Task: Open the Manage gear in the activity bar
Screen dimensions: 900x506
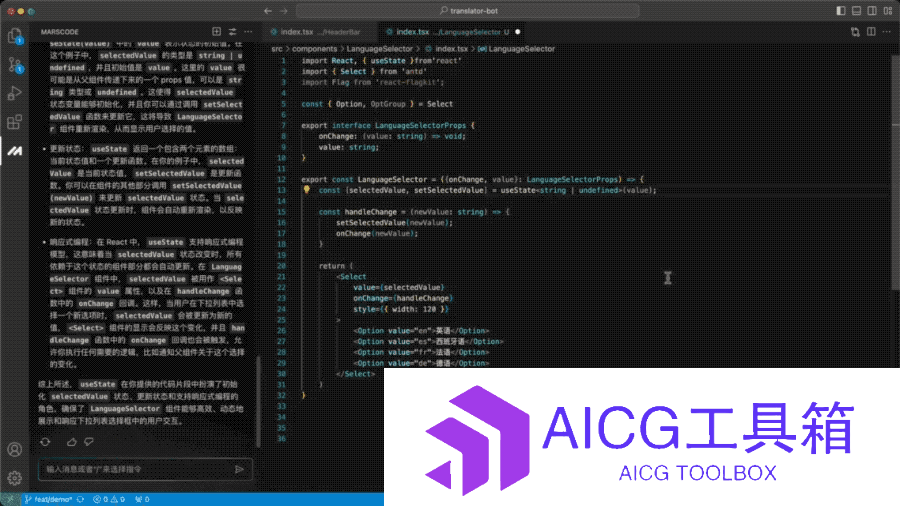Action: coord(15,477)
